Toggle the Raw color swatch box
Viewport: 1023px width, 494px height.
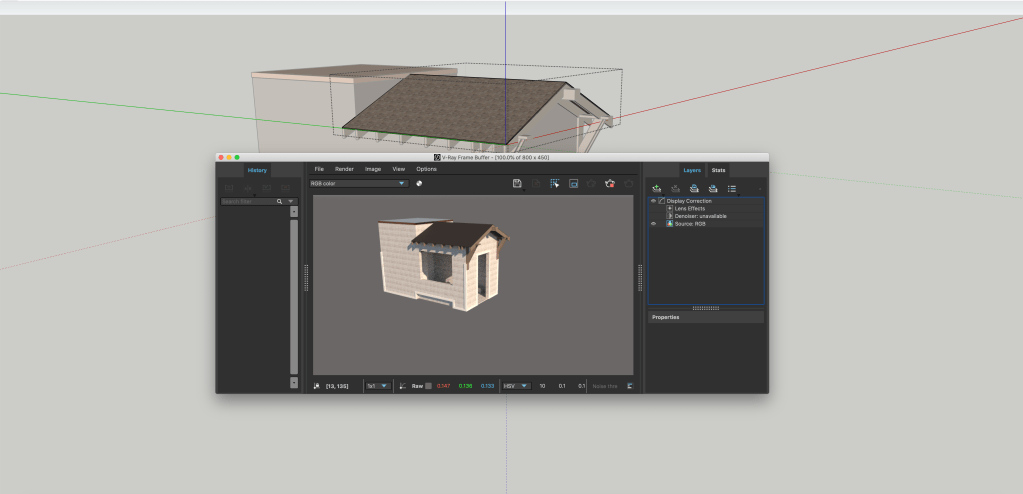tap(428, 385)
